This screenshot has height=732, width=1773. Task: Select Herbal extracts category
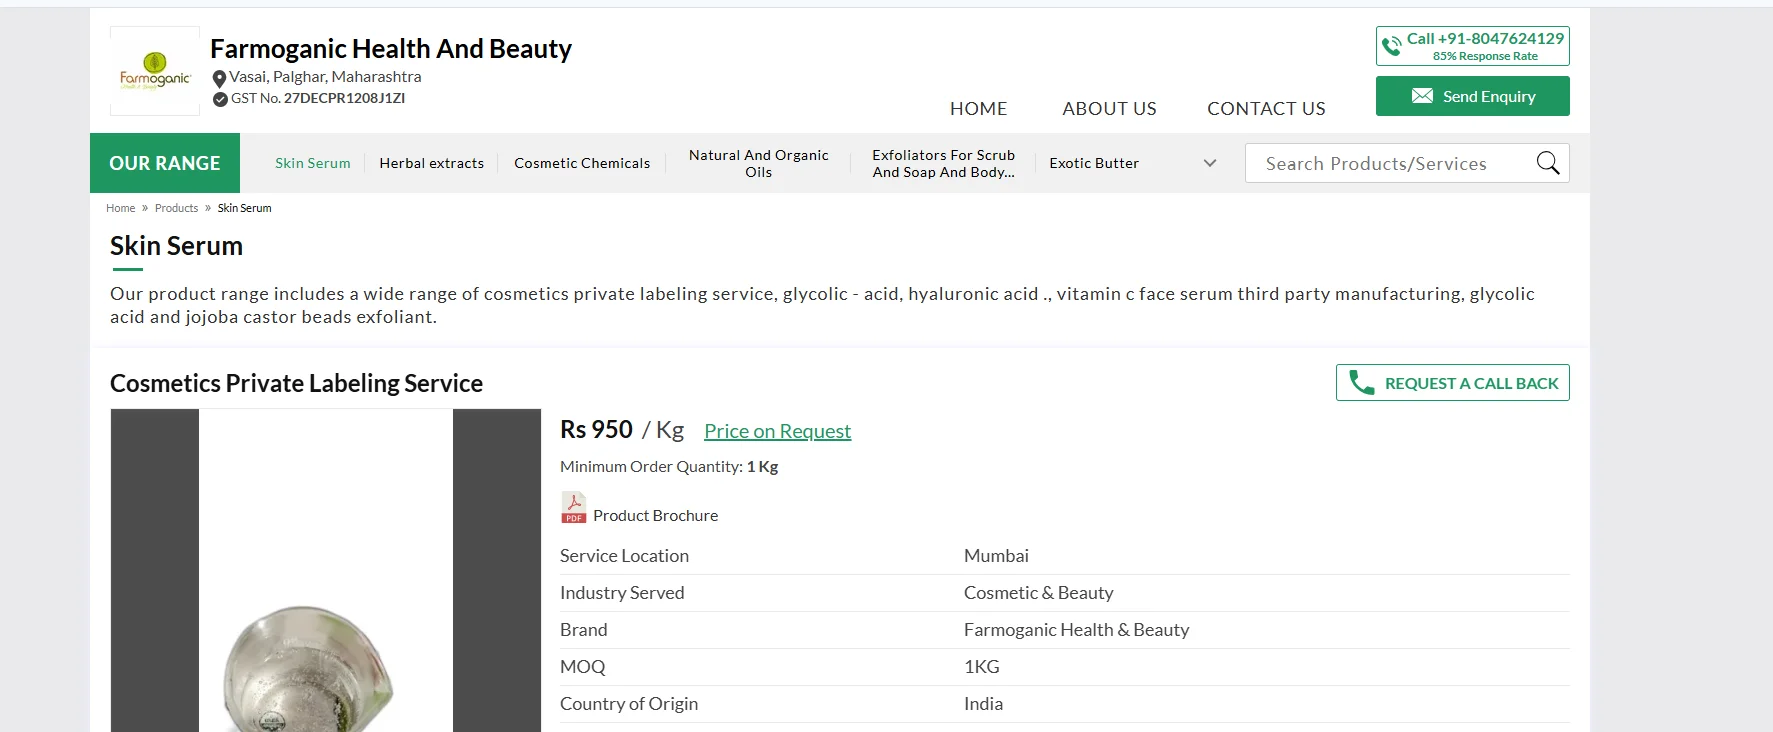click(x=431, y=163)
